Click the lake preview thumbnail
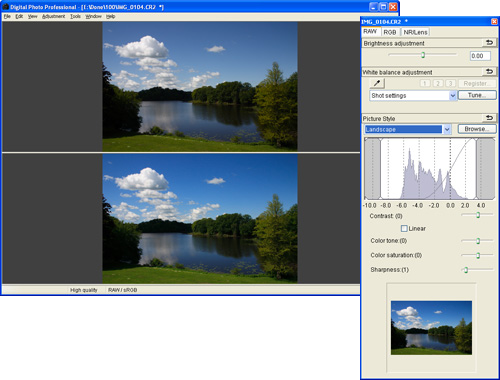The width and height of the screenshot is (500, 380). pyautogui.click(x=431, y=328)
